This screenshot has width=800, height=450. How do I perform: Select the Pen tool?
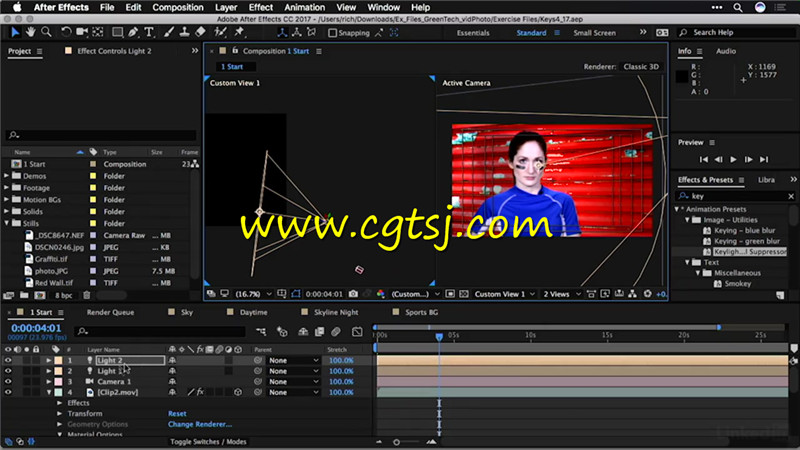tap(133, 32)
